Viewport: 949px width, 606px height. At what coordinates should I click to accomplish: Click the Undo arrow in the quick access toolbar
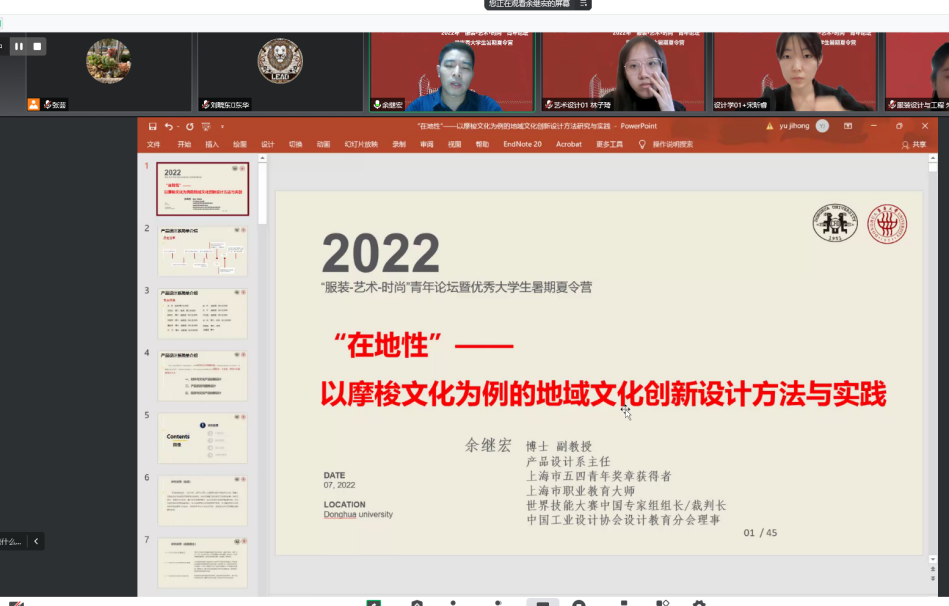click(x=168, y=126)
